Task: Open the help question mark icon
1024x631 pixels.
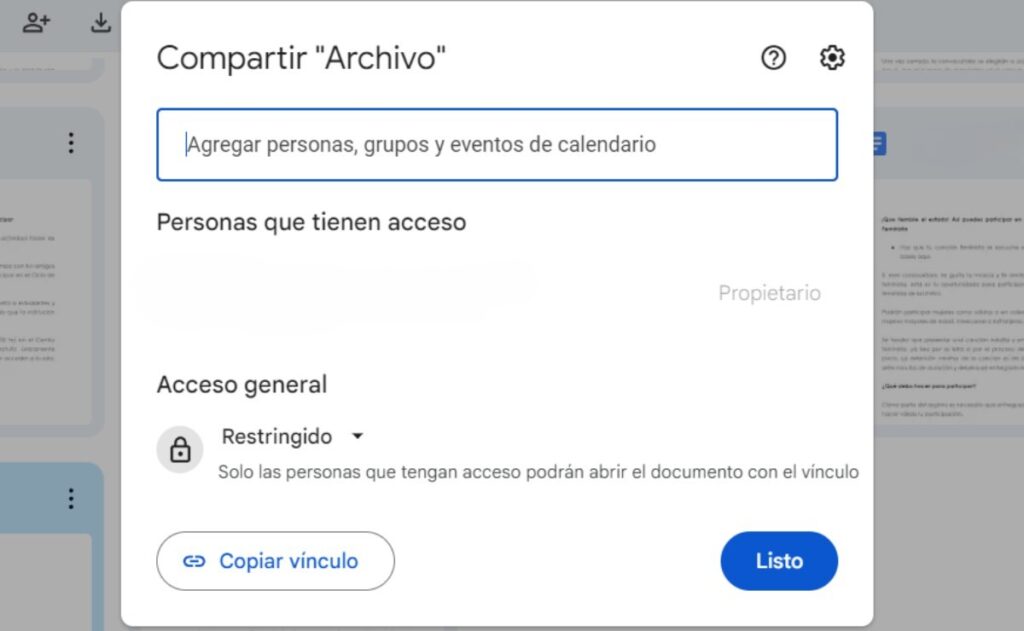Action: [773, 57]
